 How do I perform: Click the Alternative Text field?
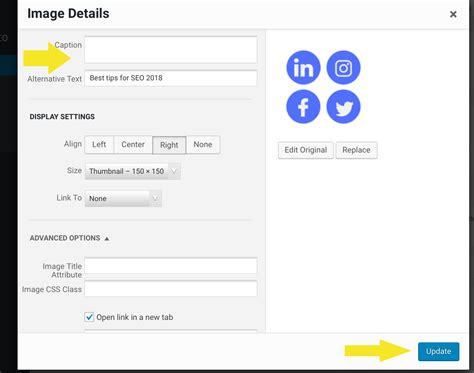pos(171,78)
